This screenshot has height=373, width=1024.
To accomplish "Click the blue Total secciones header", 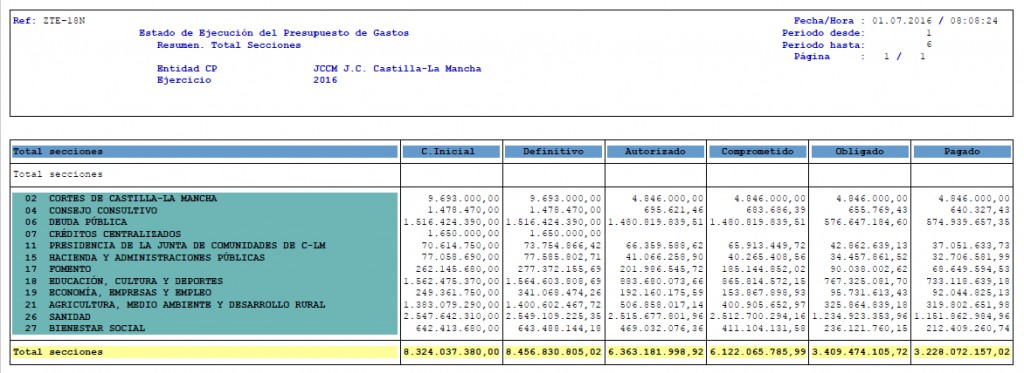I will click(204, 152).
